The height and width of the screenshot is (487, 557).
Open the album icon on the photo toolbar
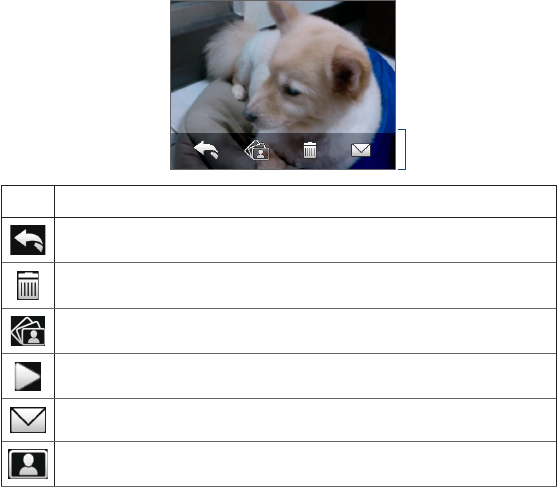(x=257, y=150)
